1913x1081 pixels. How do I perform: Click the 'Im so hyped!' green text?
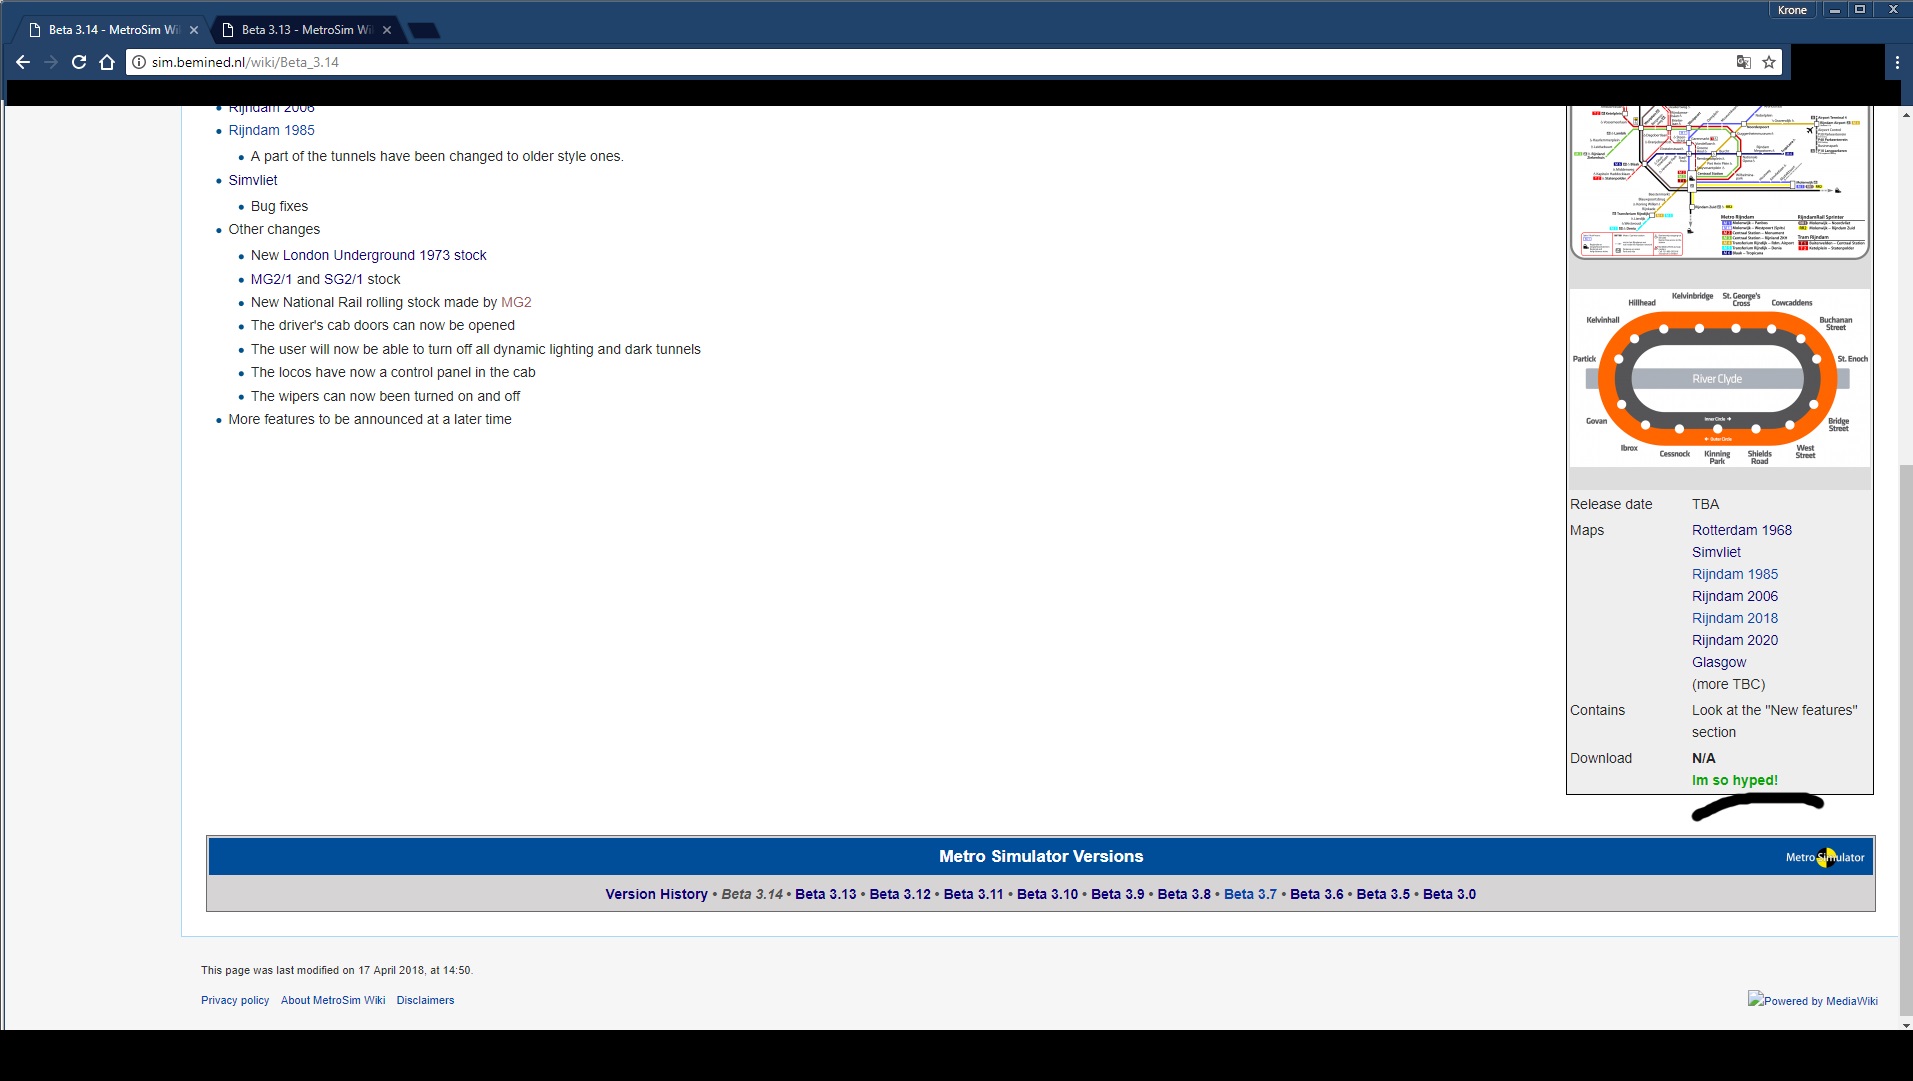pyautogui.click(x=1735, y=780)
